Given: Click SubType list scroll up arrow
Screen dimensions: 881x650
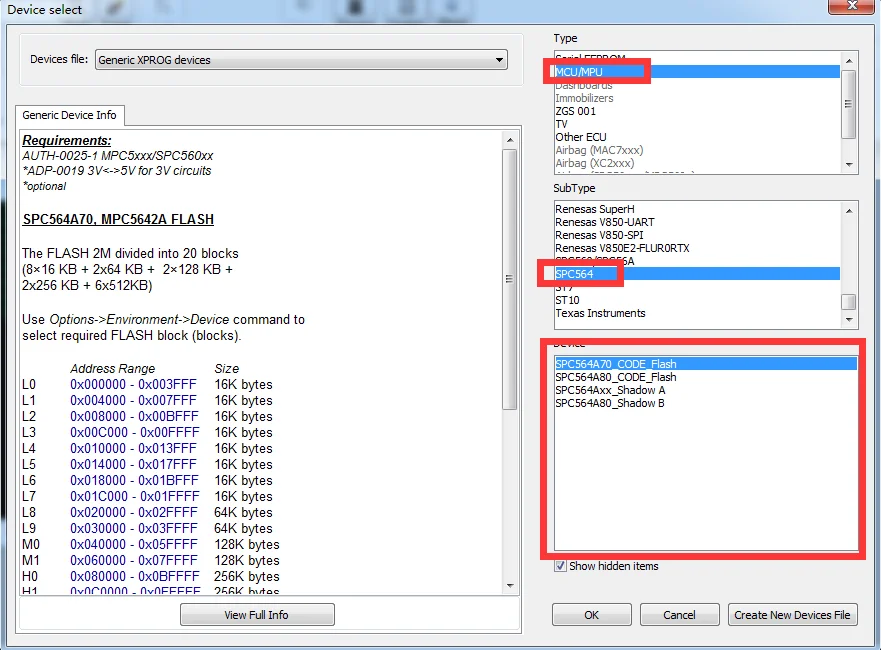Looking at the screenshot, I should point(849,211).
